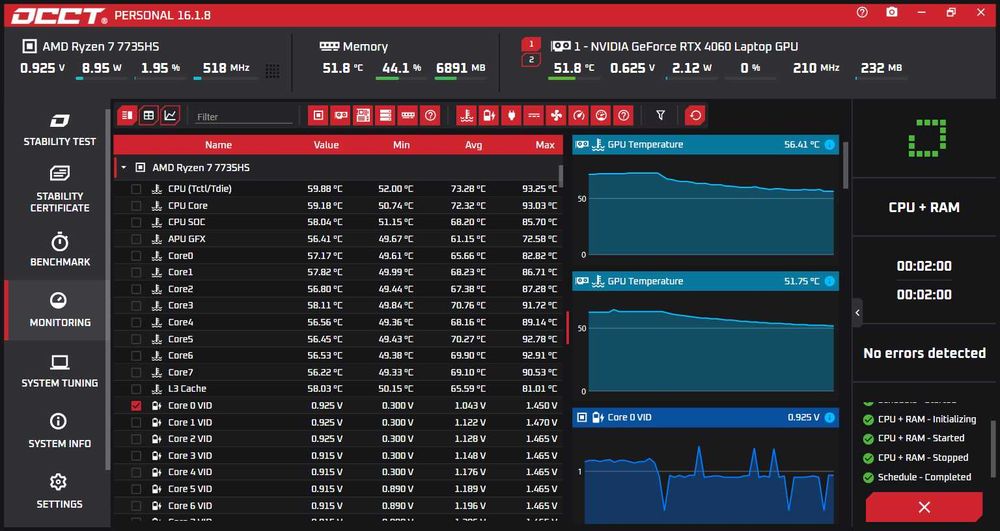Open the System Info section

point(59,432)
